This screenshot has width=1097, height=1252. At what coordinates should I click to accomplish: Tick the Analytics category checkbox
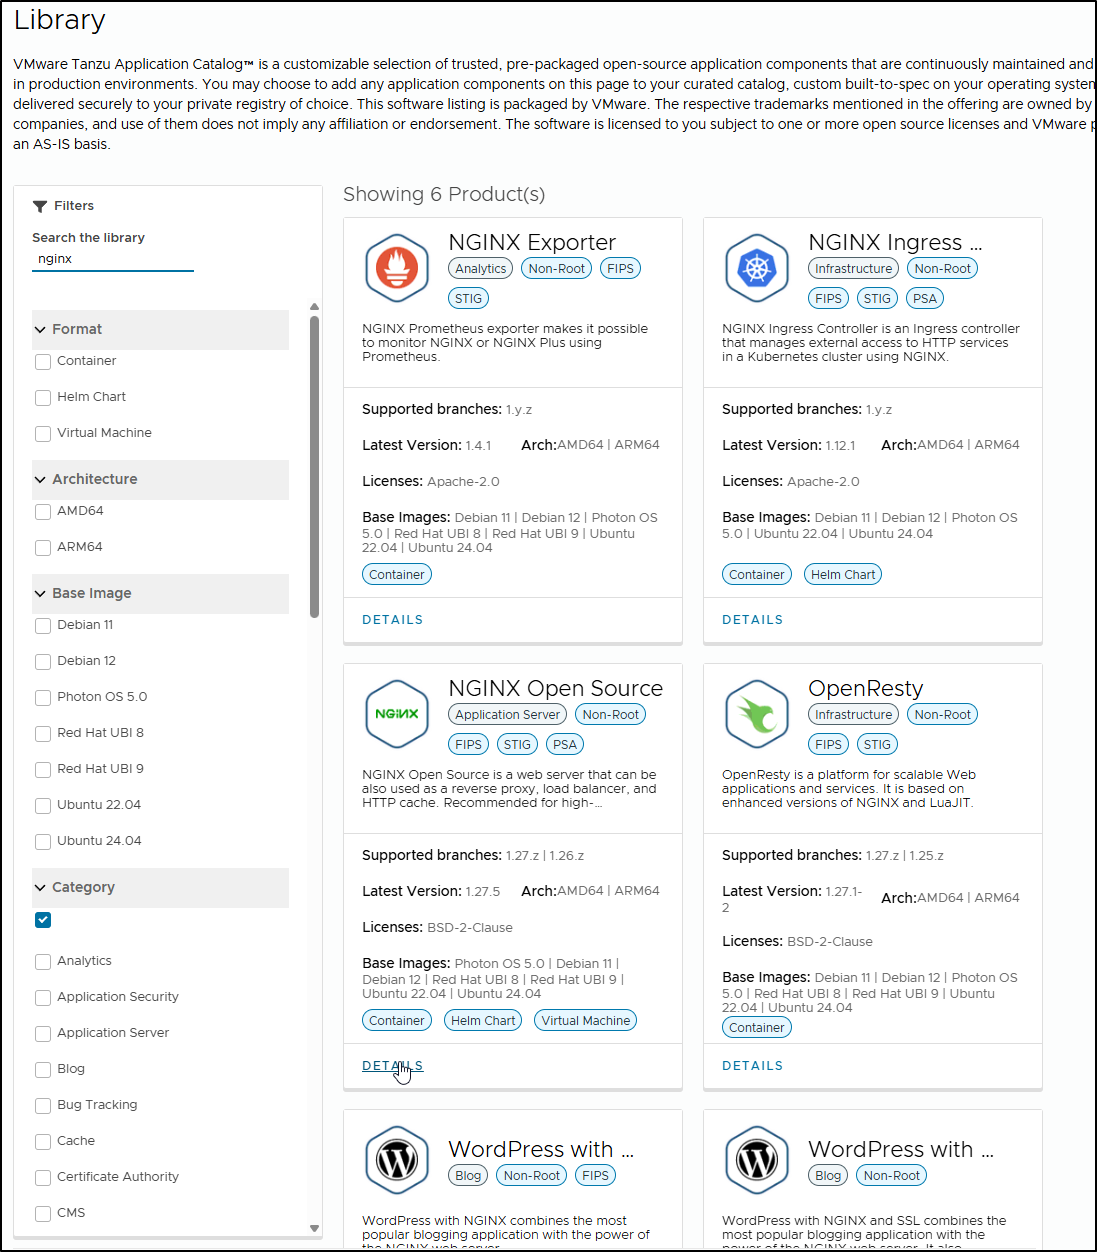(43, 962)
